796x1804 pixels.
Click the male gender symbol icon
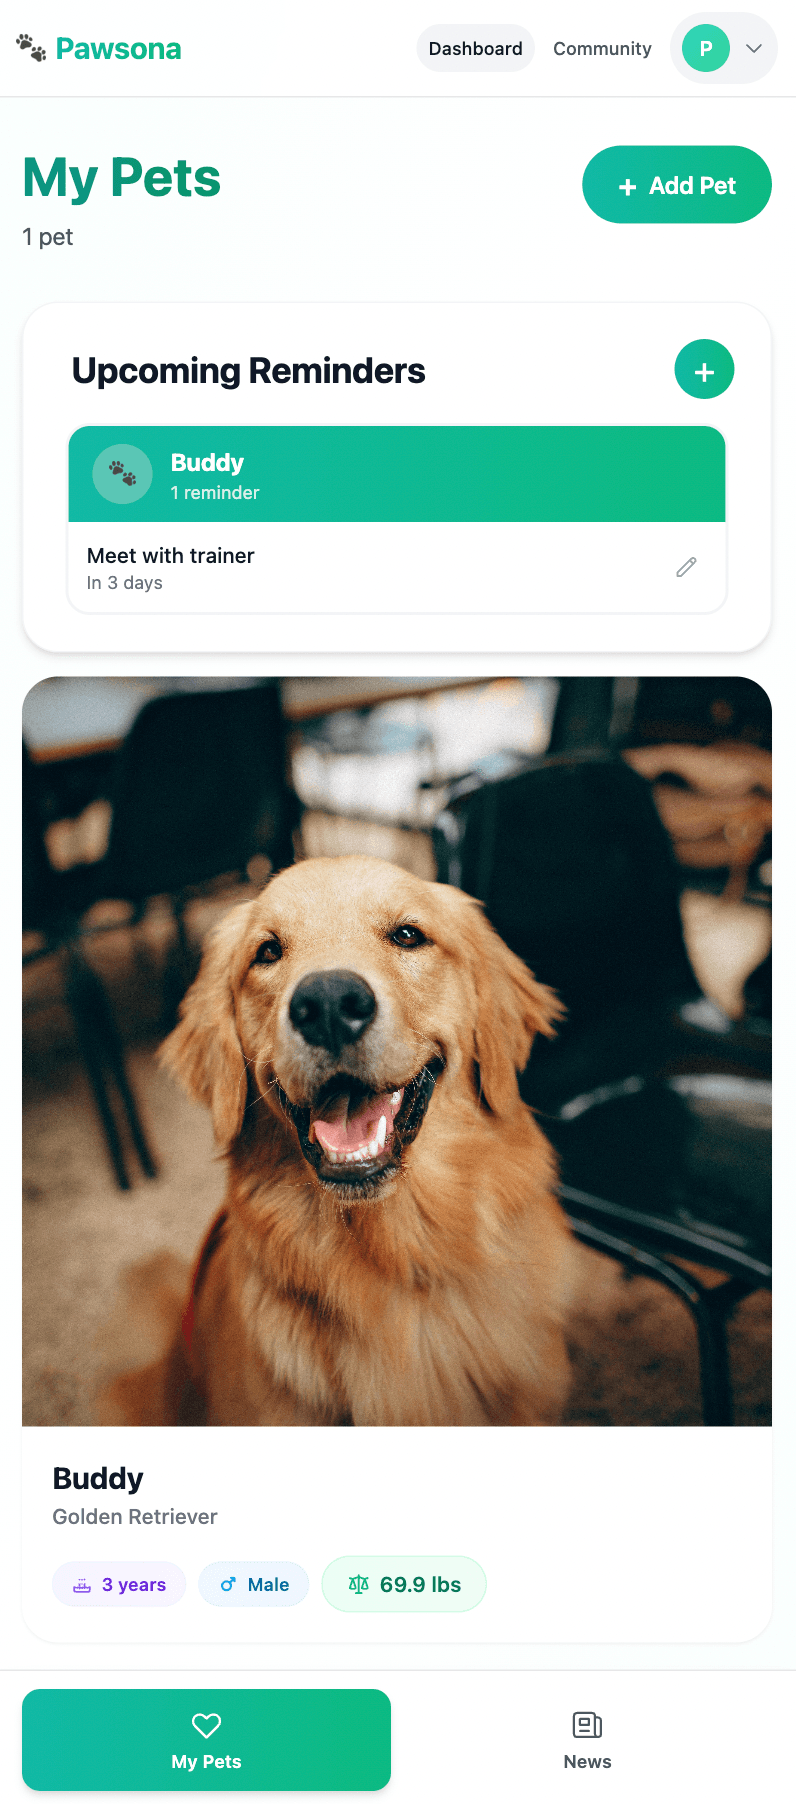[x=228, y=1584]
